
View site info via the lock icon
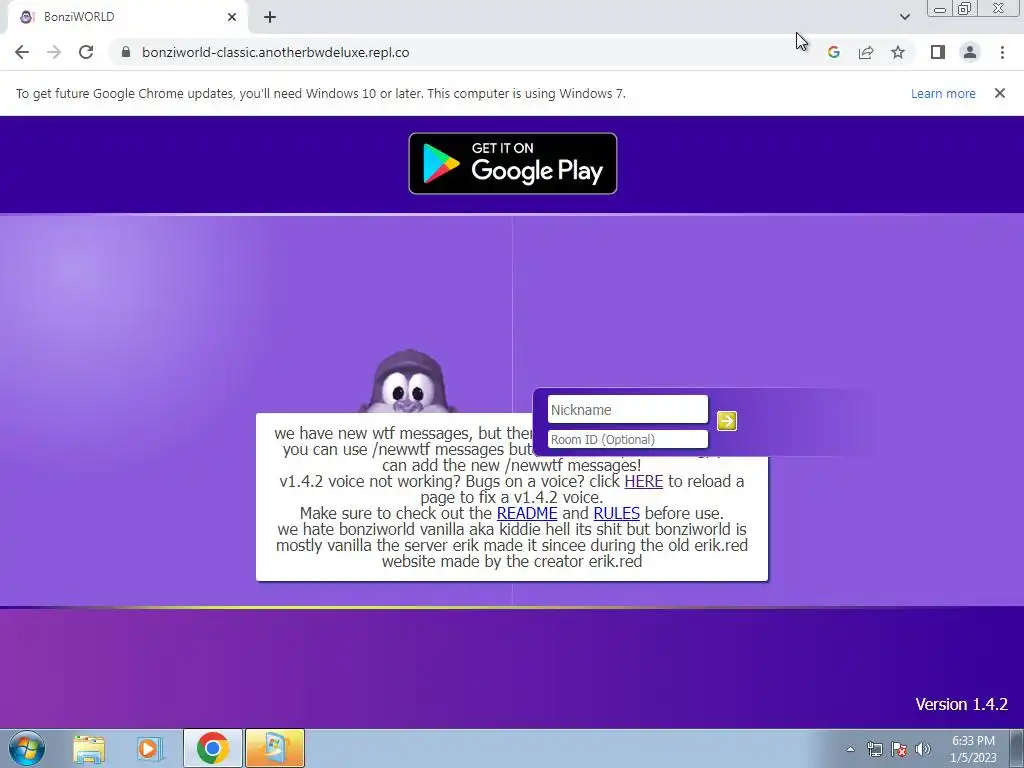click(126, 52)
